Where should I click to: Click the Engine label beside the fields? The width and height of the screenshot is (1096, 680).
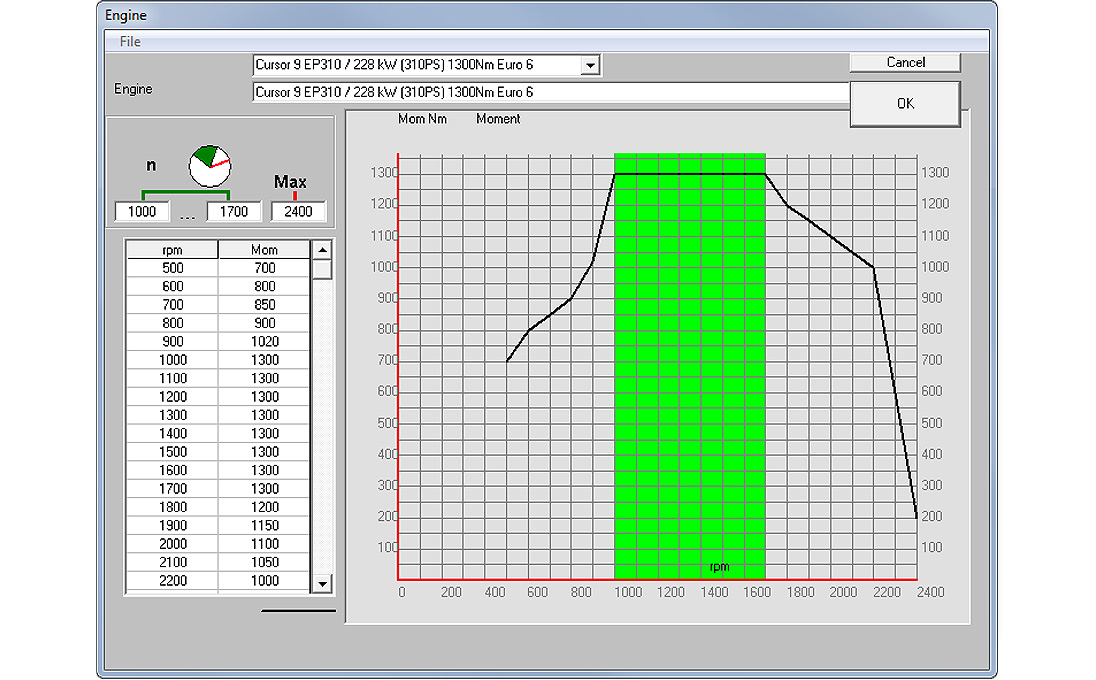[x=133, y=89]
